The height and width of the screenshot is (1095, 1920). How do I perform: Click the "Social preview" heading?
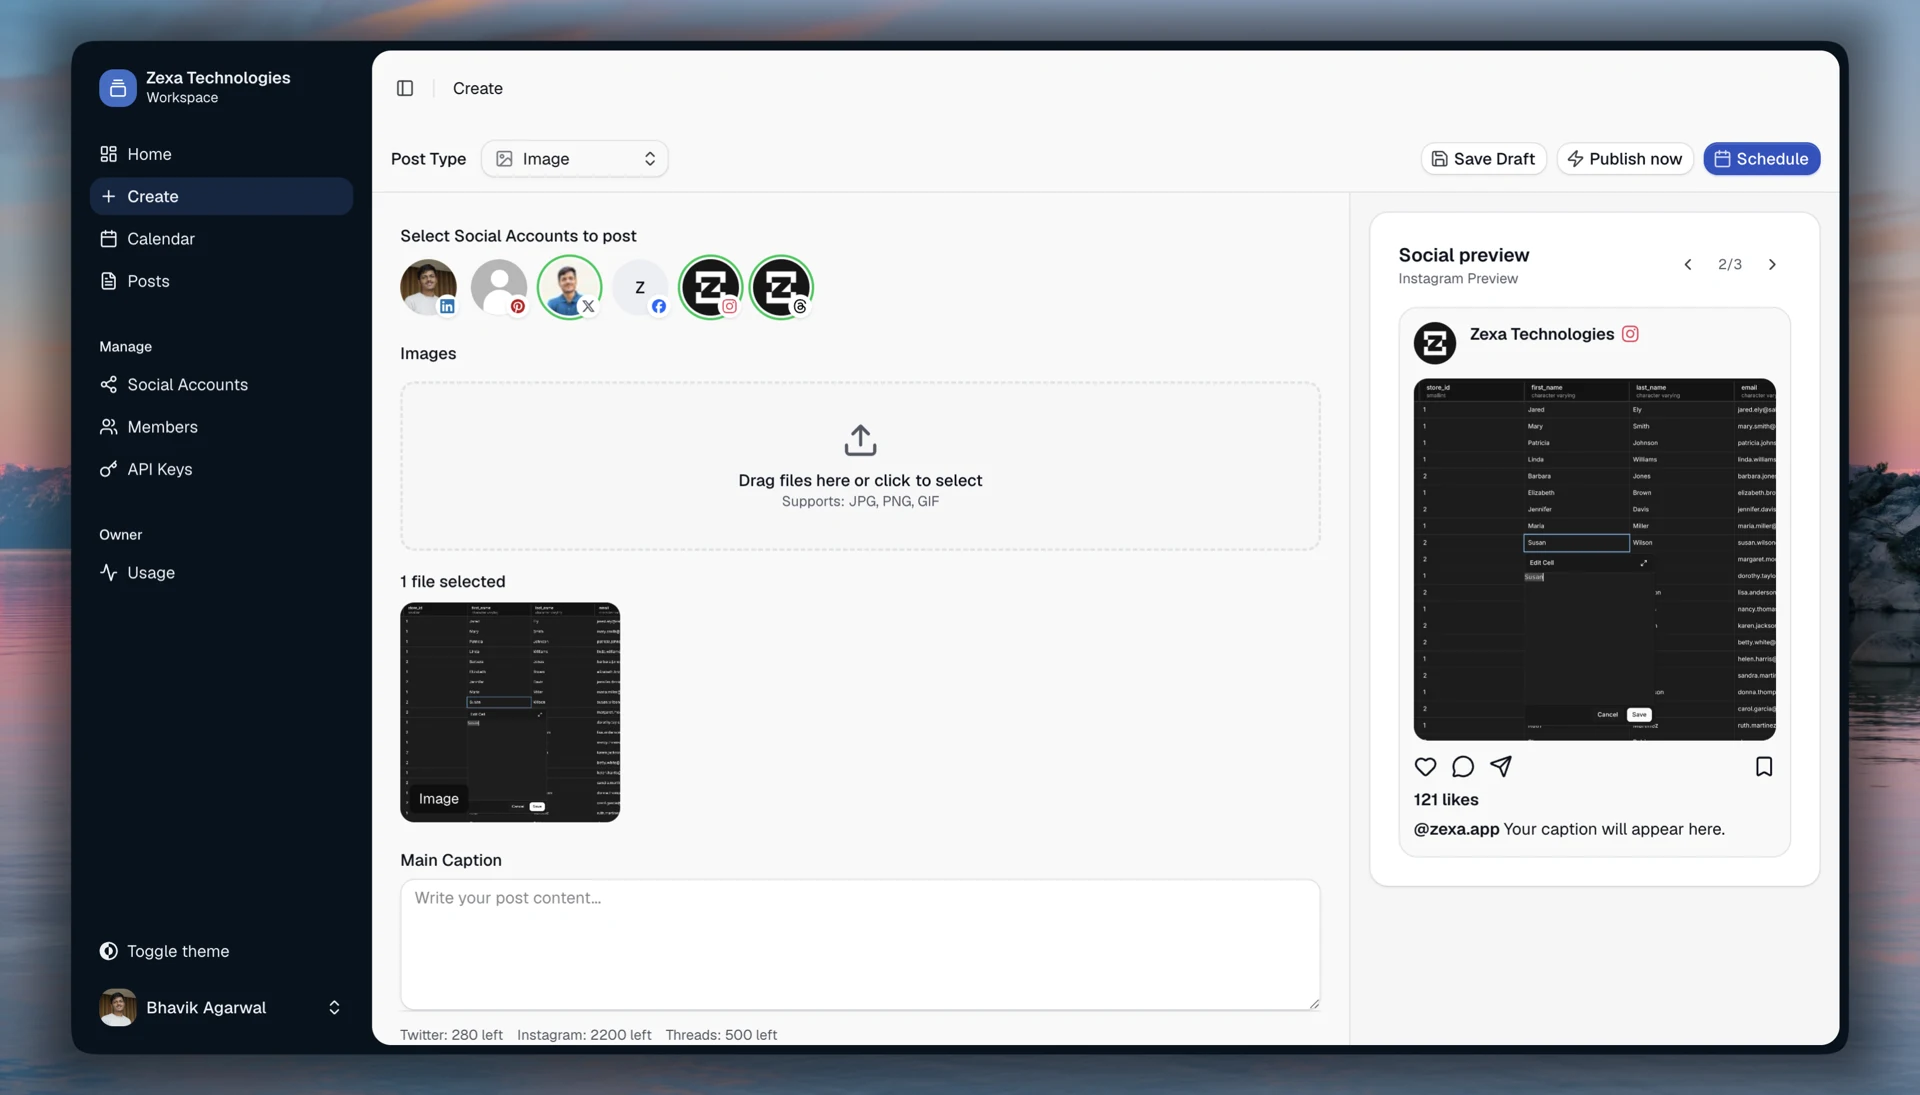click(x=1464, y=255)
